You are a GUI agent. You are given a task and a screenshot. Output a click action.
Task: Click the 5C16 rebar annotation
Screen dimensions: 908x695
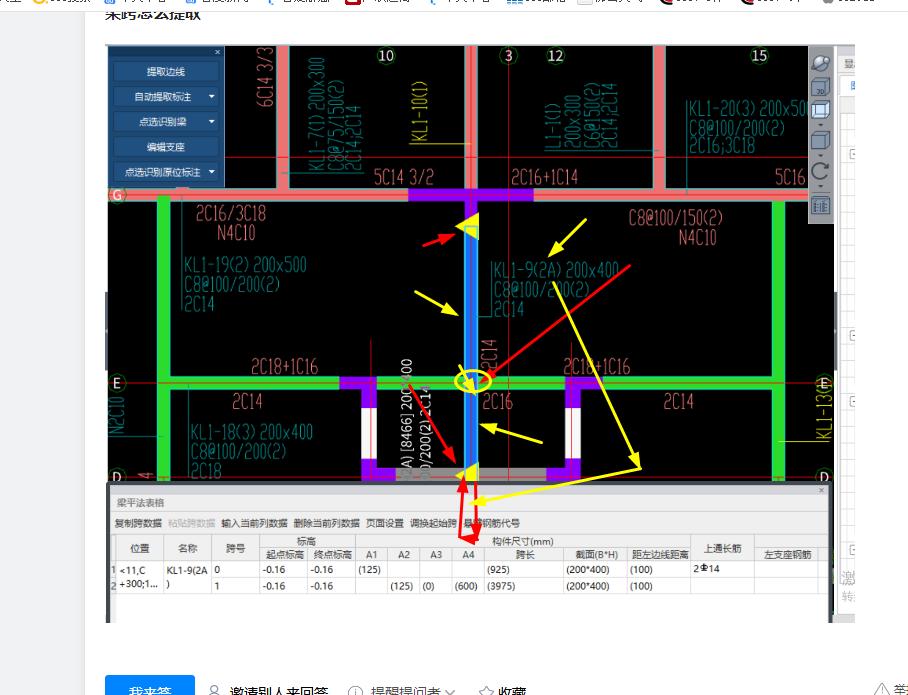(x=790, y=177)
